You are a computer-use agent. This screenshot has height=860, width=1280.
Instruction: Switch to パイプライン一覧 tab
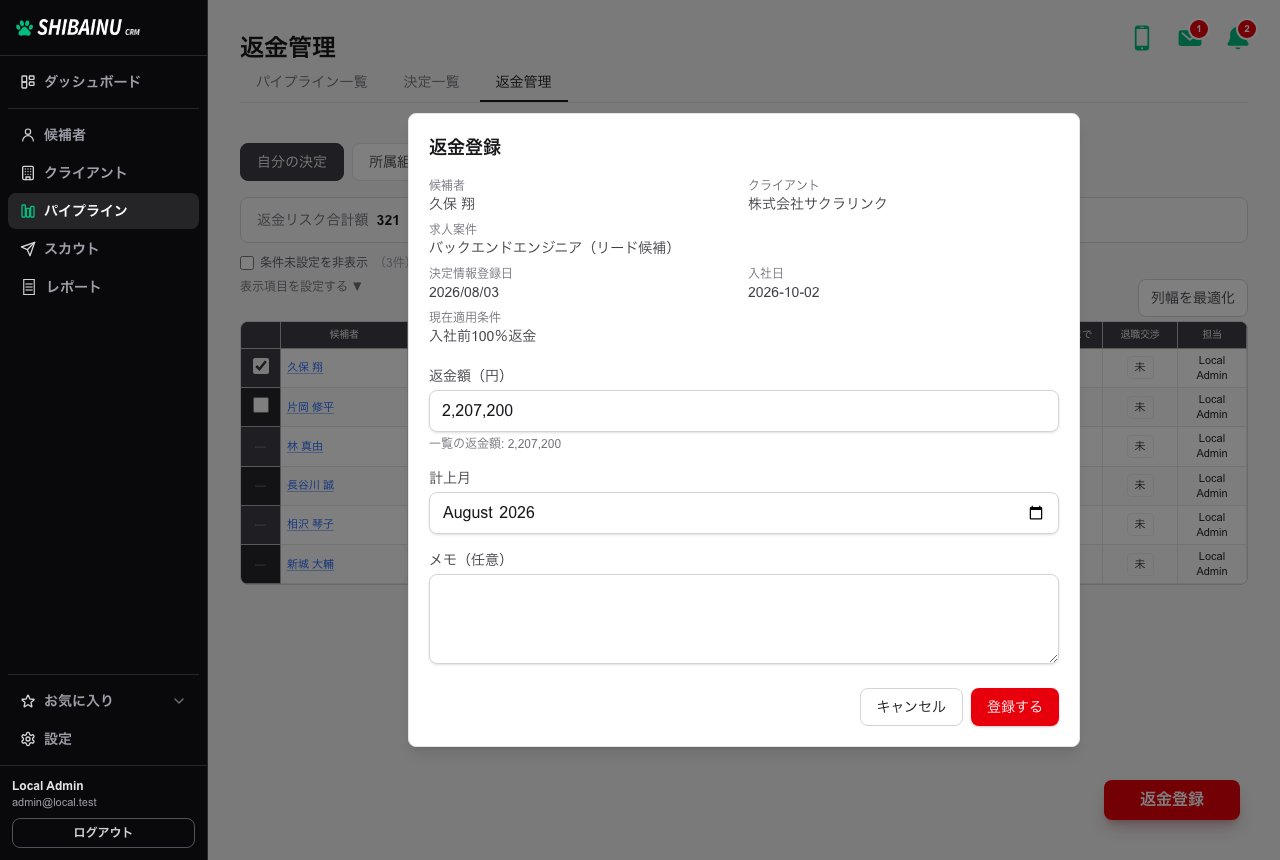[x=312, y=82]
